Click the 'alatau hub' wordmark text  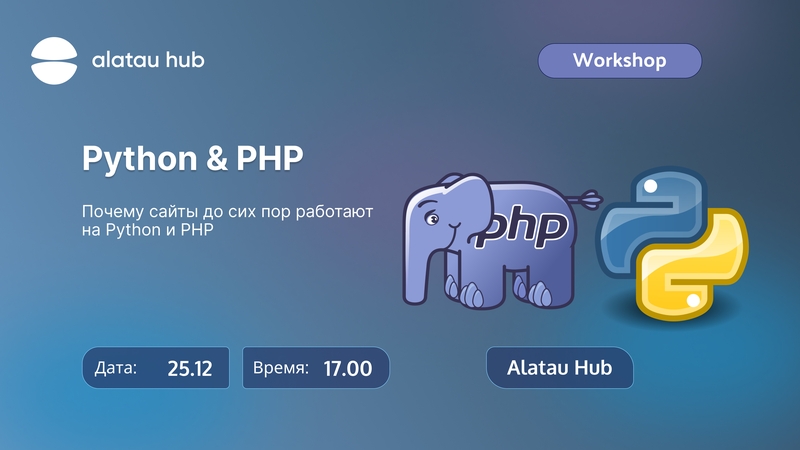[x=148, y=60]
